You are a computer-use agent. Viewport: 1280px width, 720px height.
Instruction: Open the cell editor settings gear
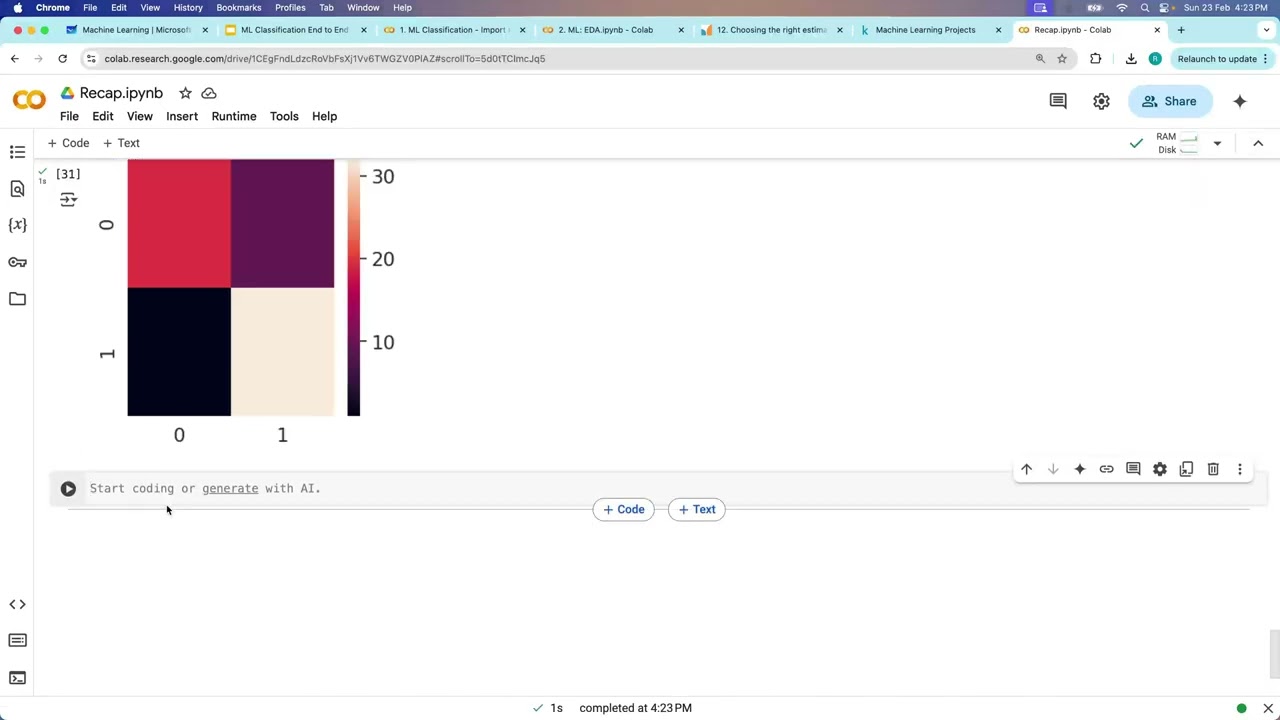(x=1160, y=469)
